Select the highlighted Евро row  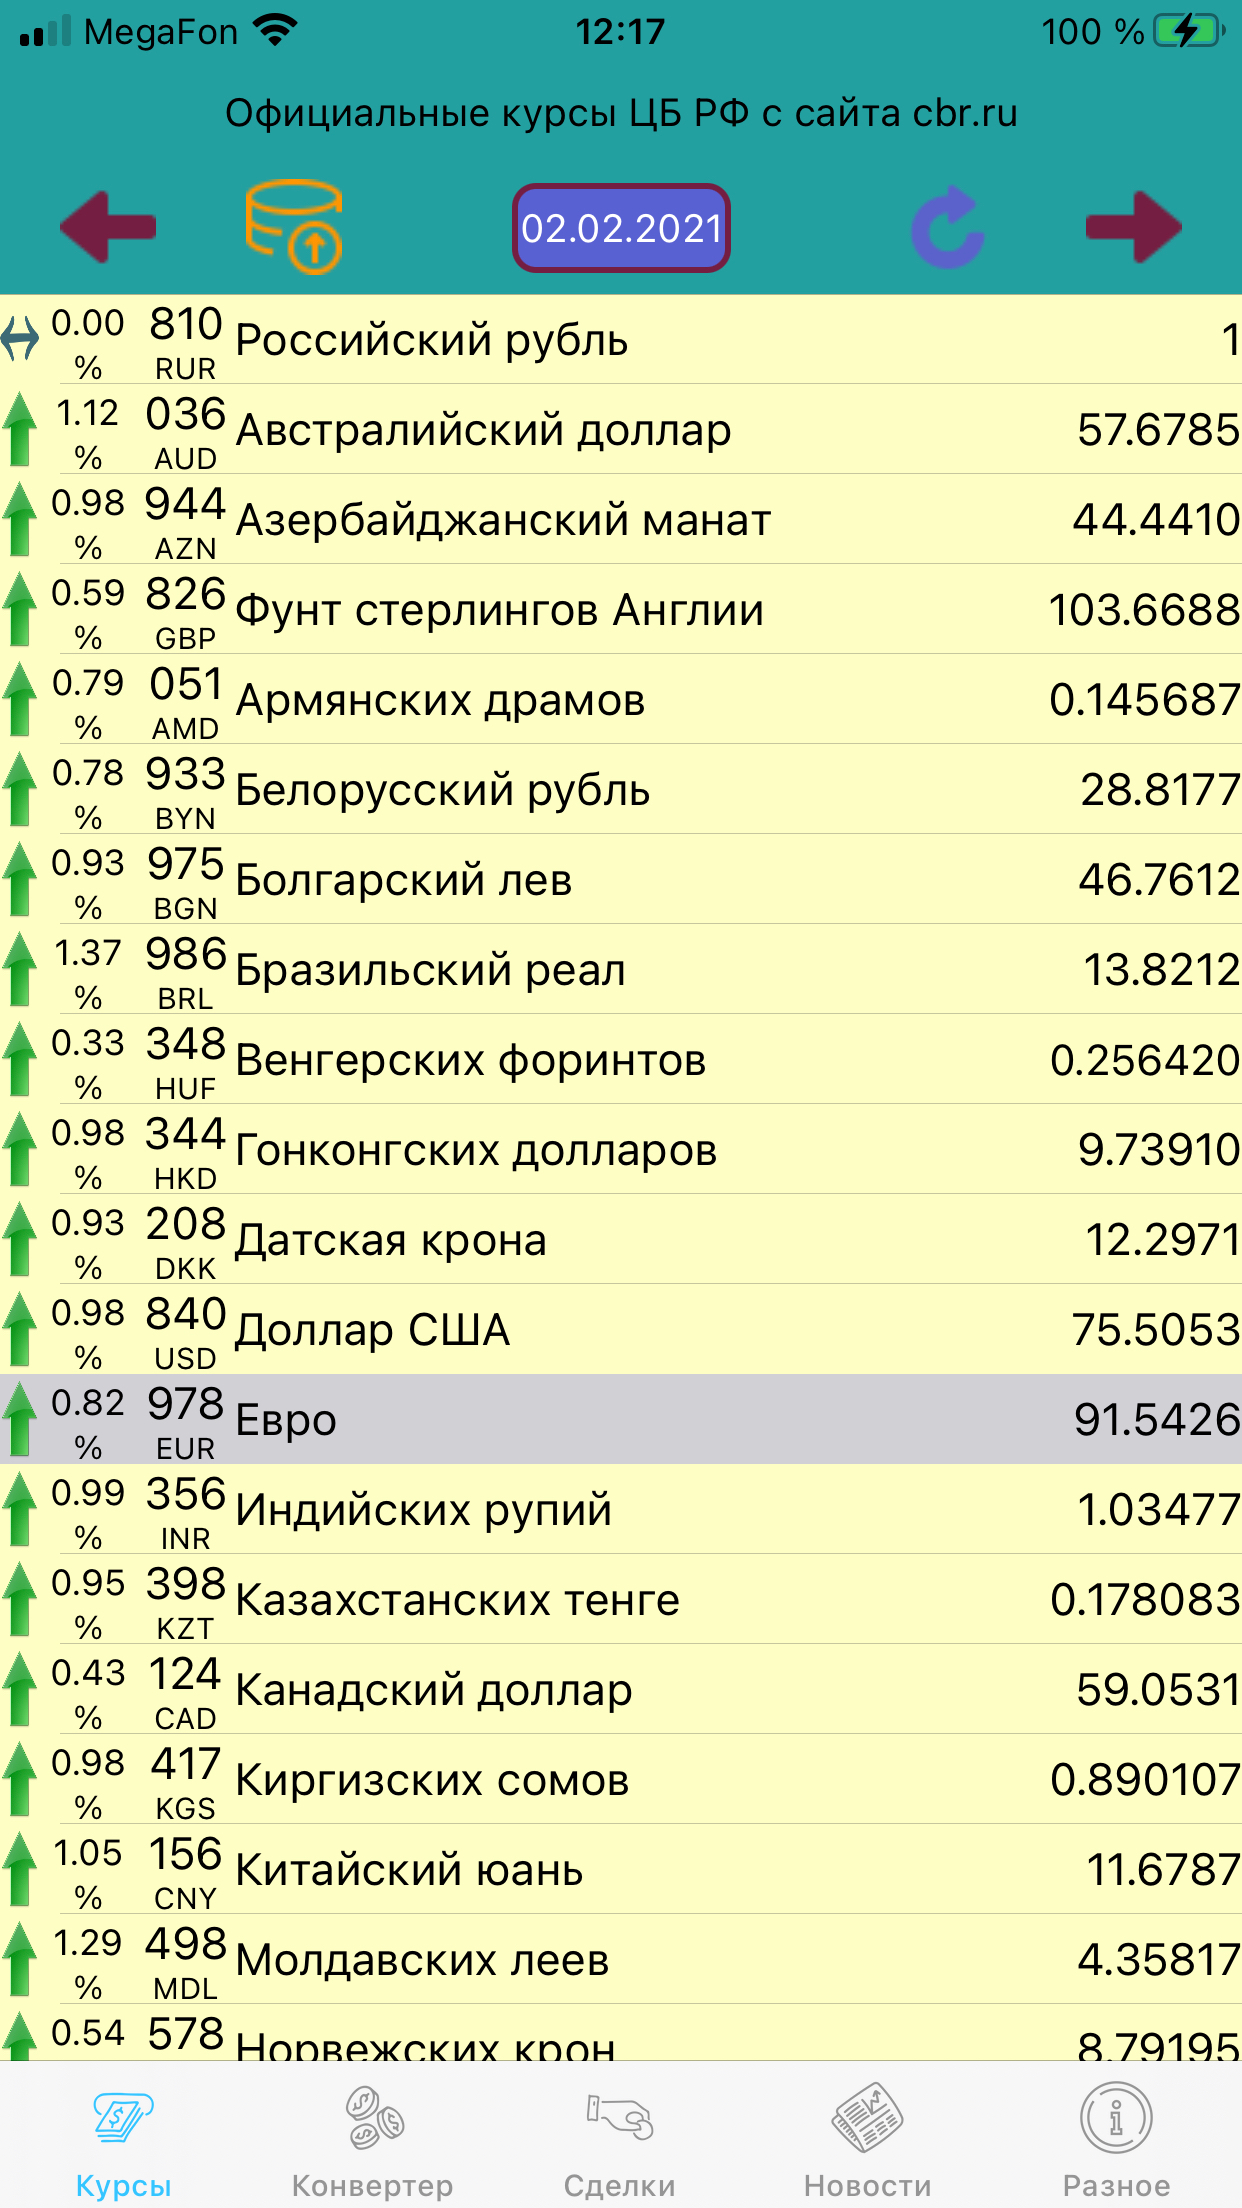coord(621,1420)
